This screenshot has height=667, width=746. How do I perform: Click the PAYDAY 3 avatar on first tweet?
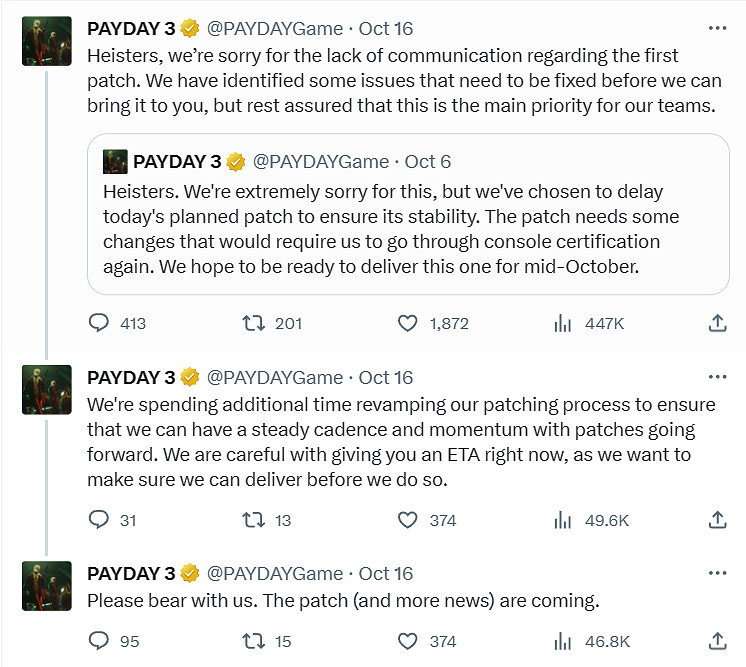tap(46, 42)
